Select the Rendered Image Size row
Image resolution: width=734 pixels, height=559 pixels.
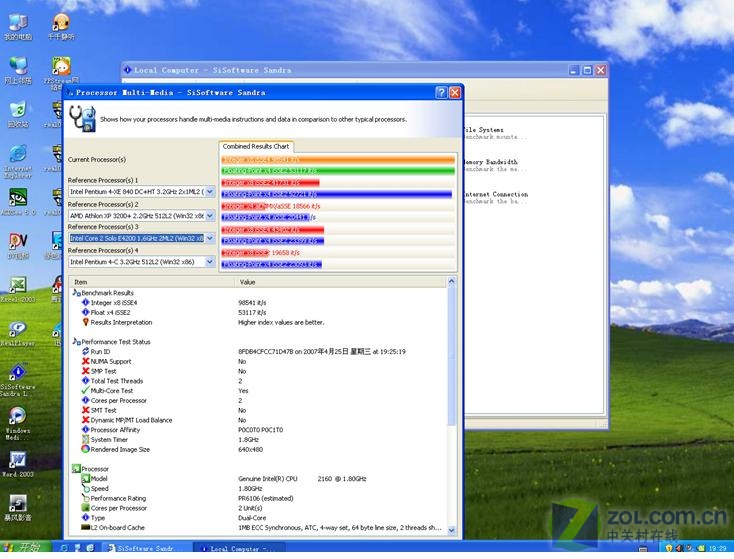pyautogui.click(x=257, y=449)
